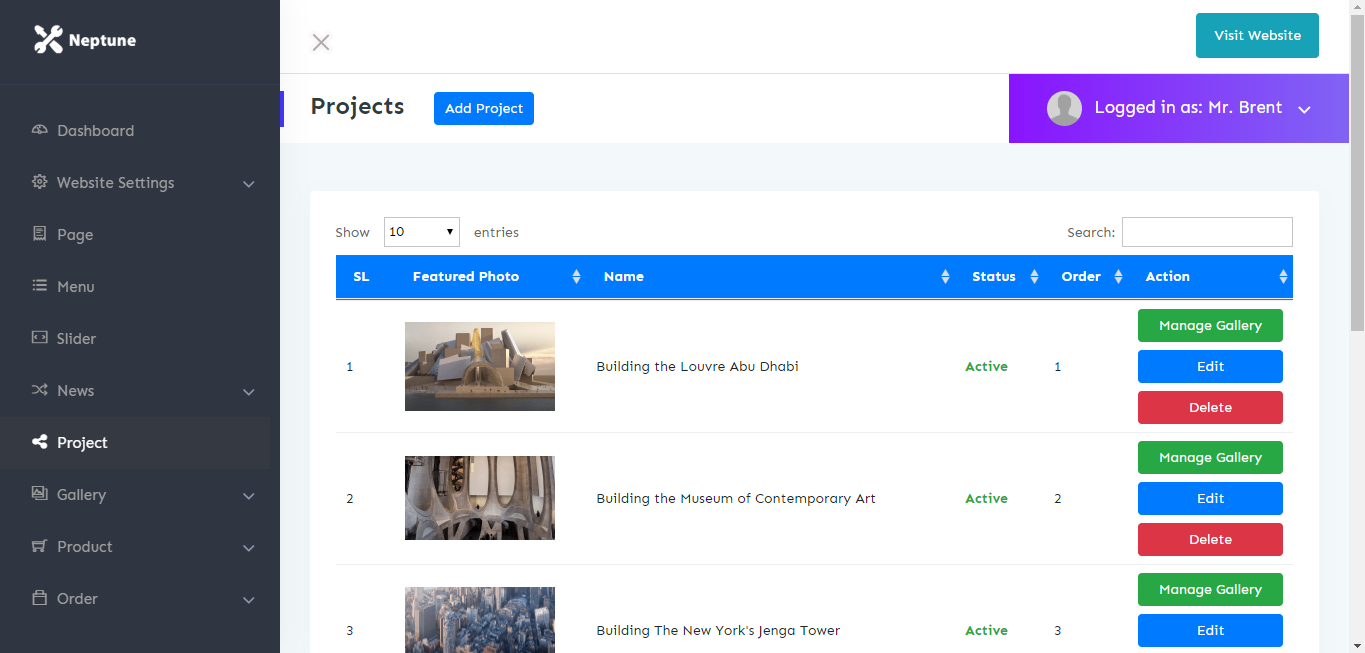Click the Product cart icon

pyautogui.click(x=40, y=546)
